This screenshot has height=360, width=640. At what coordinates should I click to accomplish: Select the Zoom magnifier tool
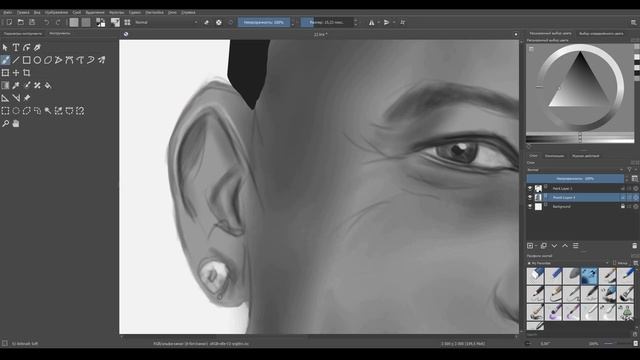[5, 123]
